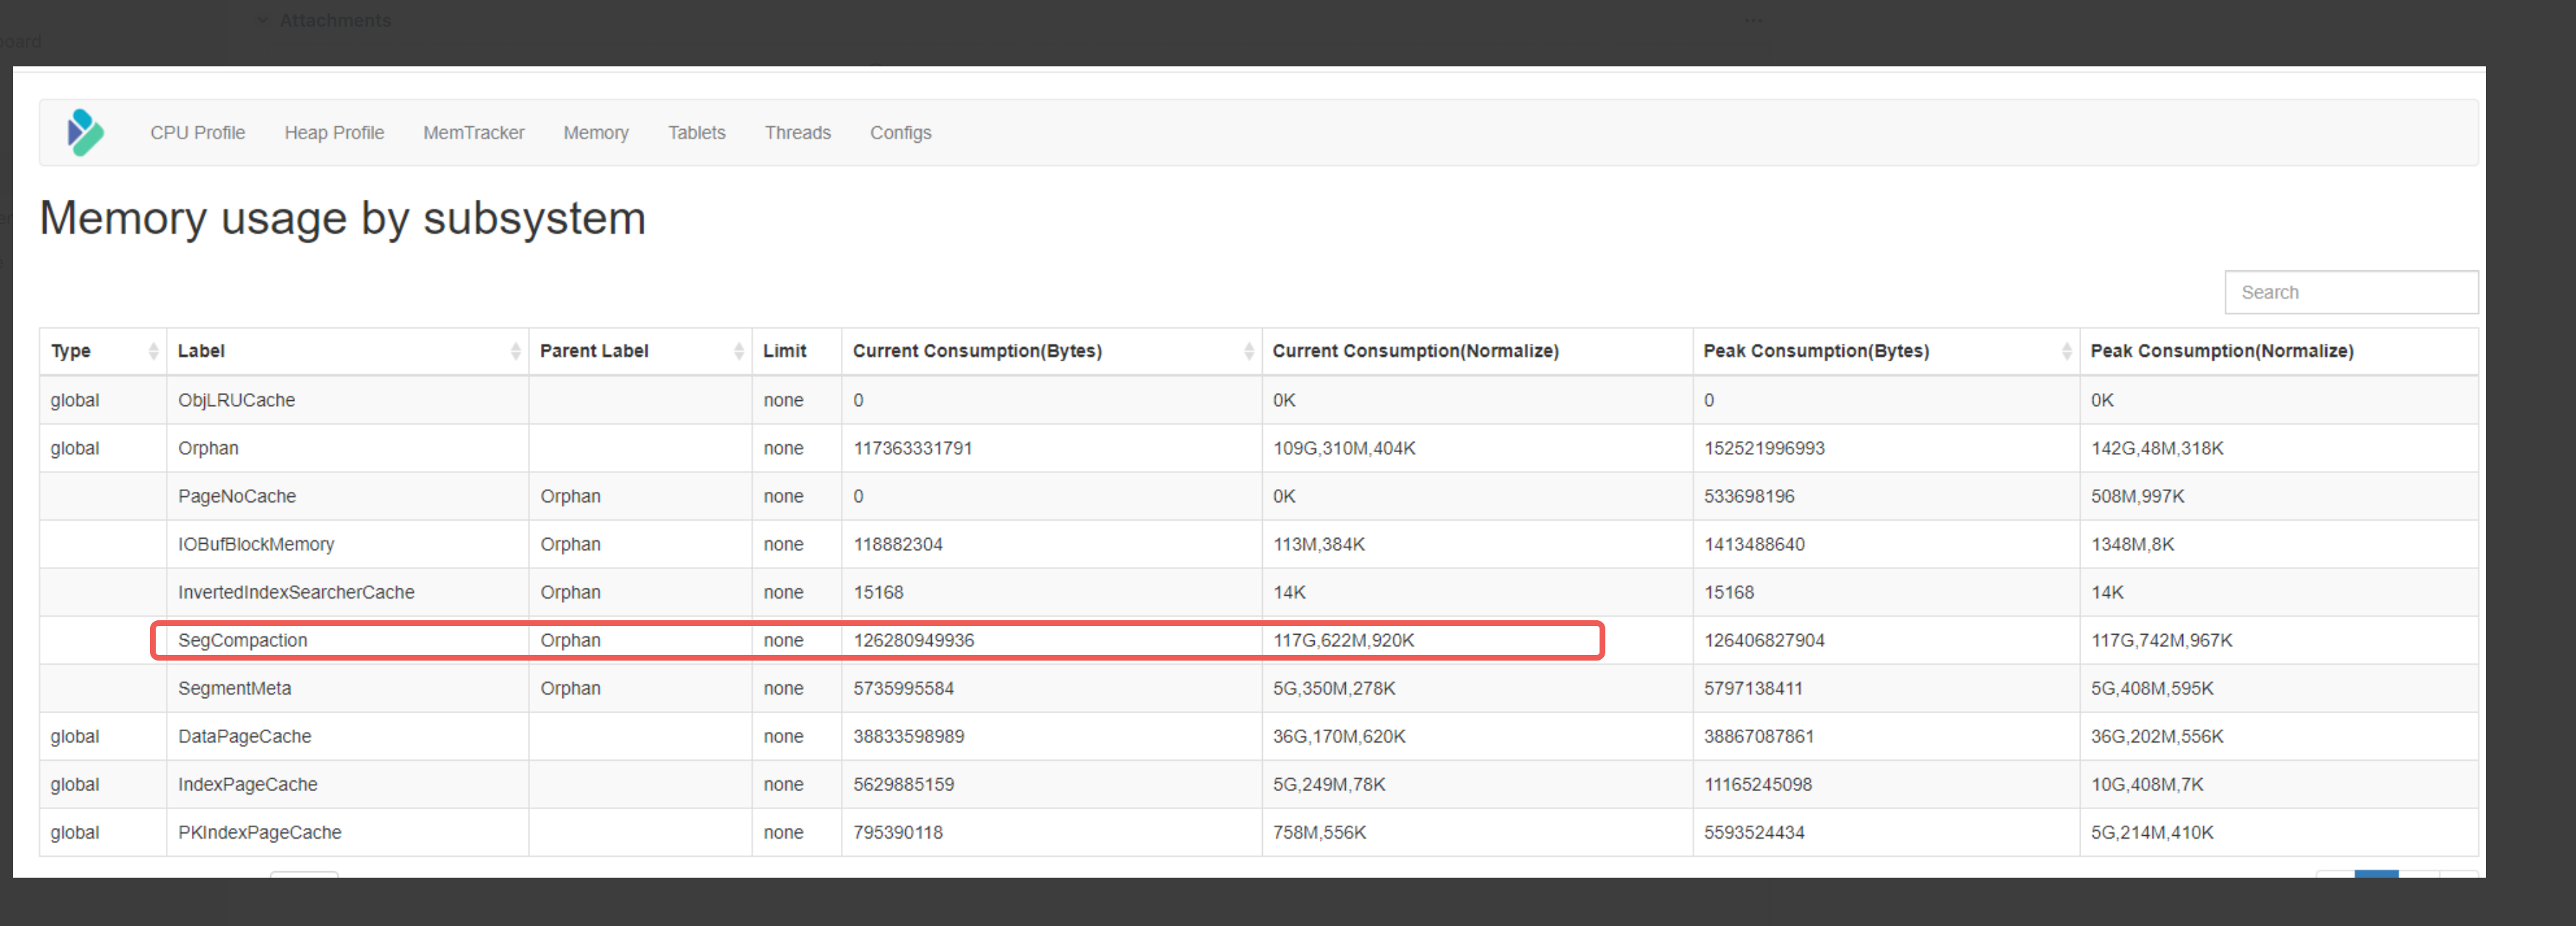Viewport: 2576px width, 926px height.
Task: Click value 117363331791 in Orphan row
Action: (x=912, y=448)
